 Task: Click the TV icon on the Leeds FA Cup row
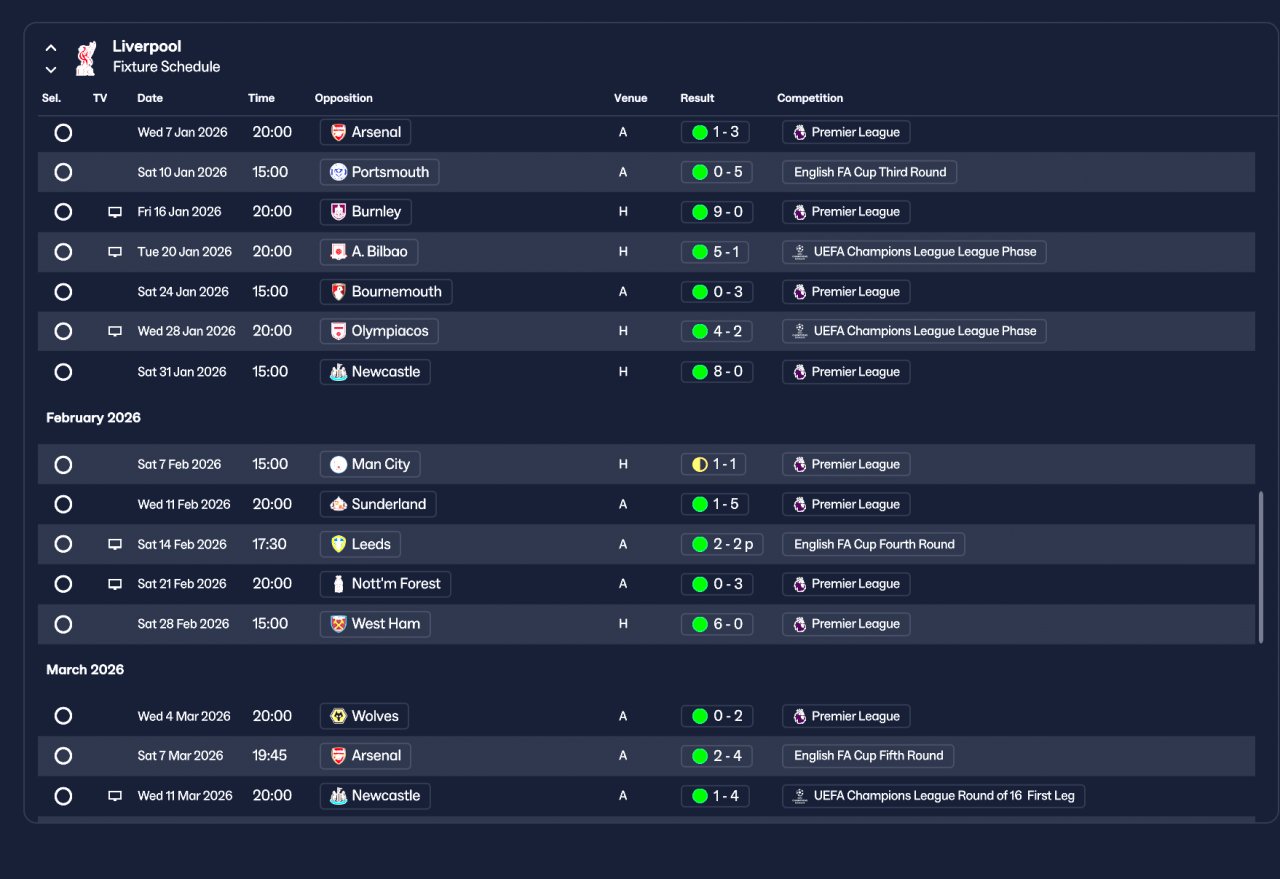coord(115,544)
